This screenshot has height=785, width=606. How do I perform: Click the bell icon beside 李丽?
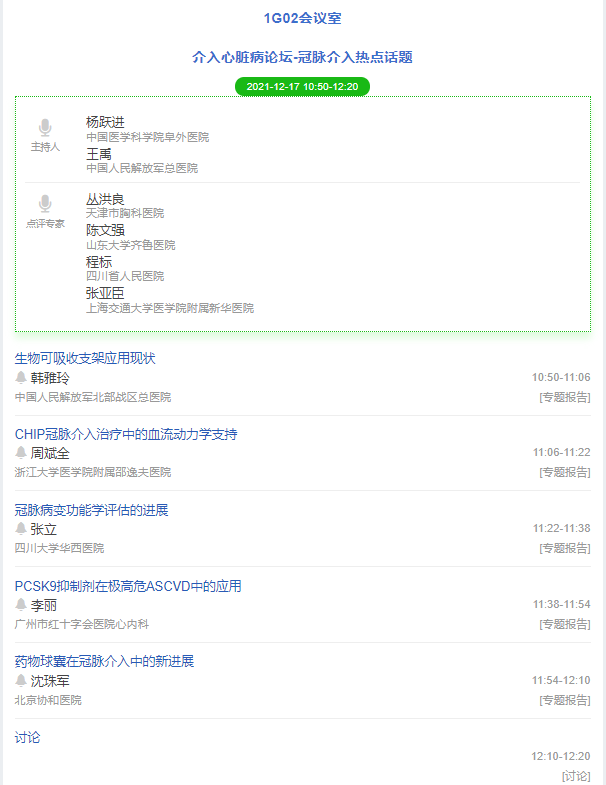[21, 604]
